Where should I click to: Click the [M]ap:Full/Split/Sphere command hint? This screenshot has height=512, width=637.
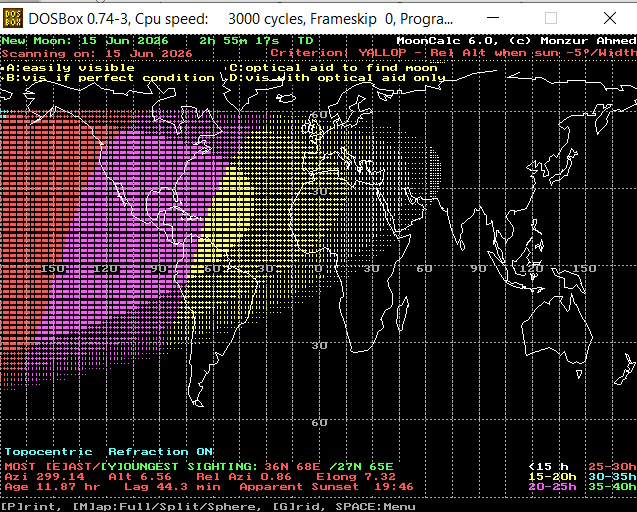pos(167,507)
